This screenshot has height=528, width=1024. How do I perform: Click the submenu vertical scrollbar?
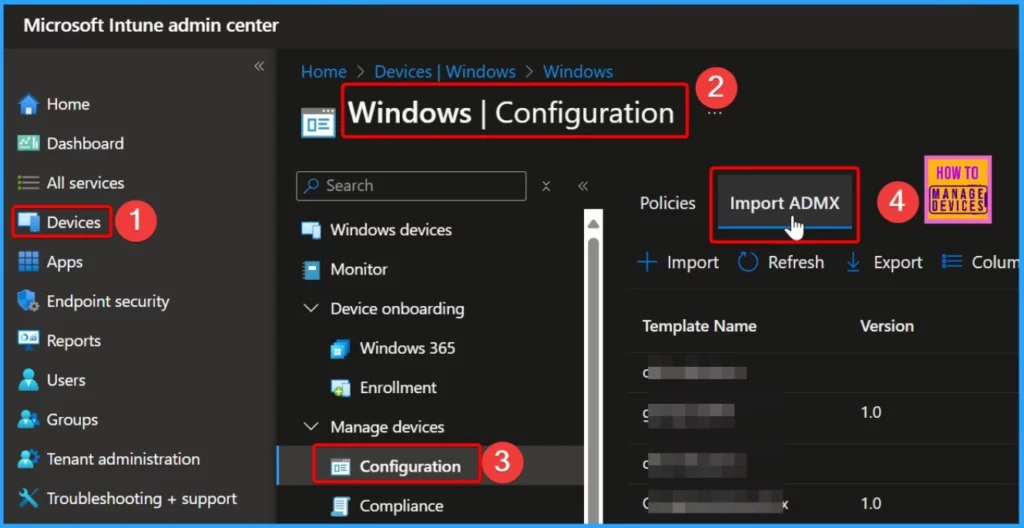[x=593, y=379]
